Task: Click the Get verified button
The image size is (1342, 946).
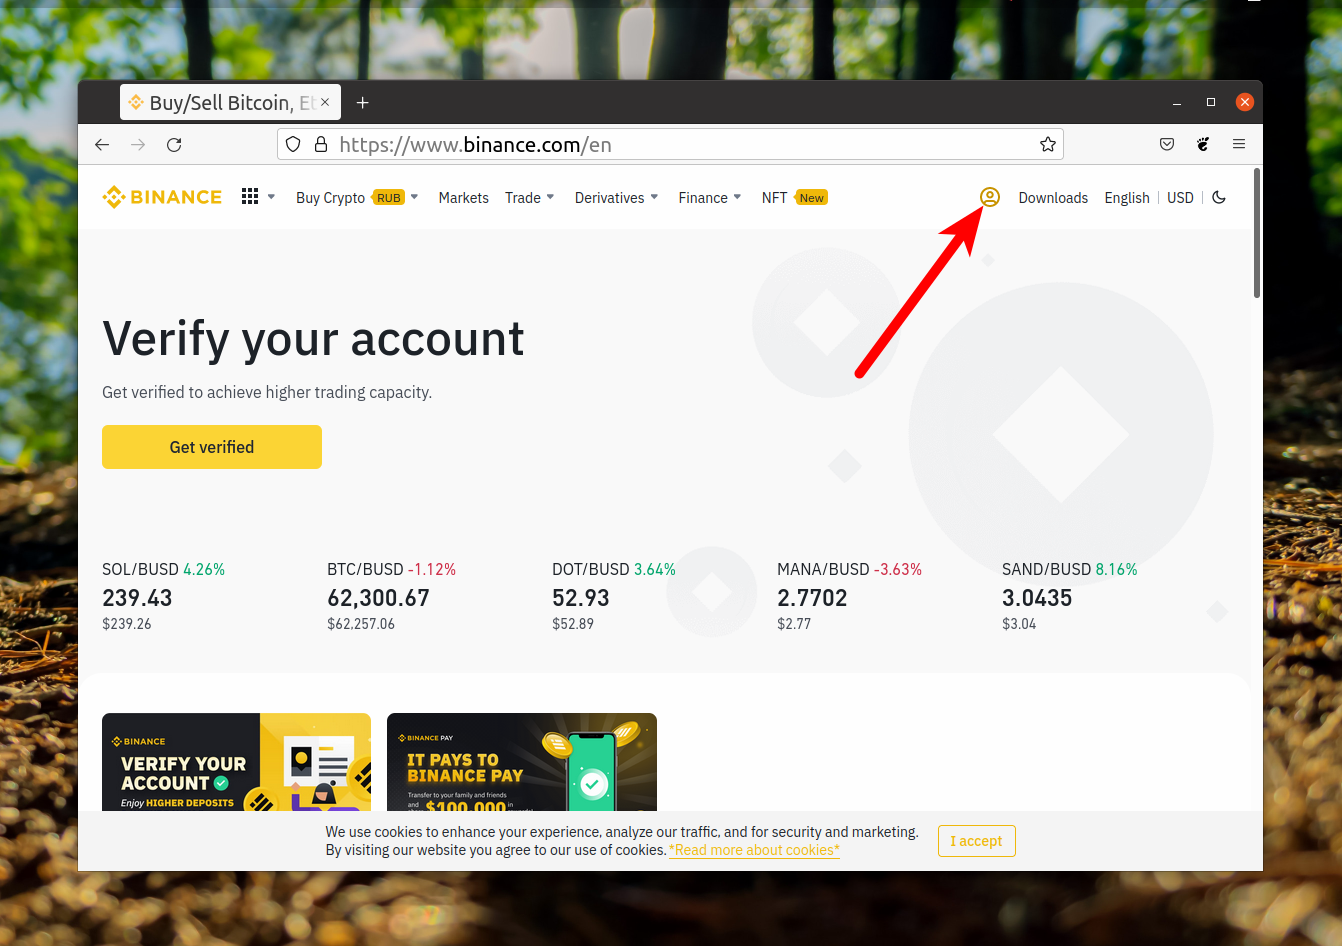Action: [212, 447]
